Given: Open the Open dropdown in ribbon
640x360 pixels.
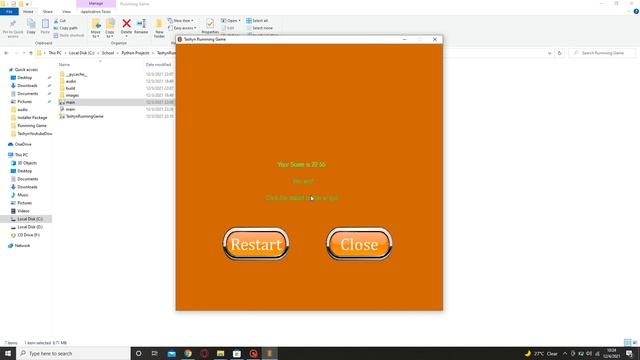Looking at the screenshot, I should click(x=231, y=21).
